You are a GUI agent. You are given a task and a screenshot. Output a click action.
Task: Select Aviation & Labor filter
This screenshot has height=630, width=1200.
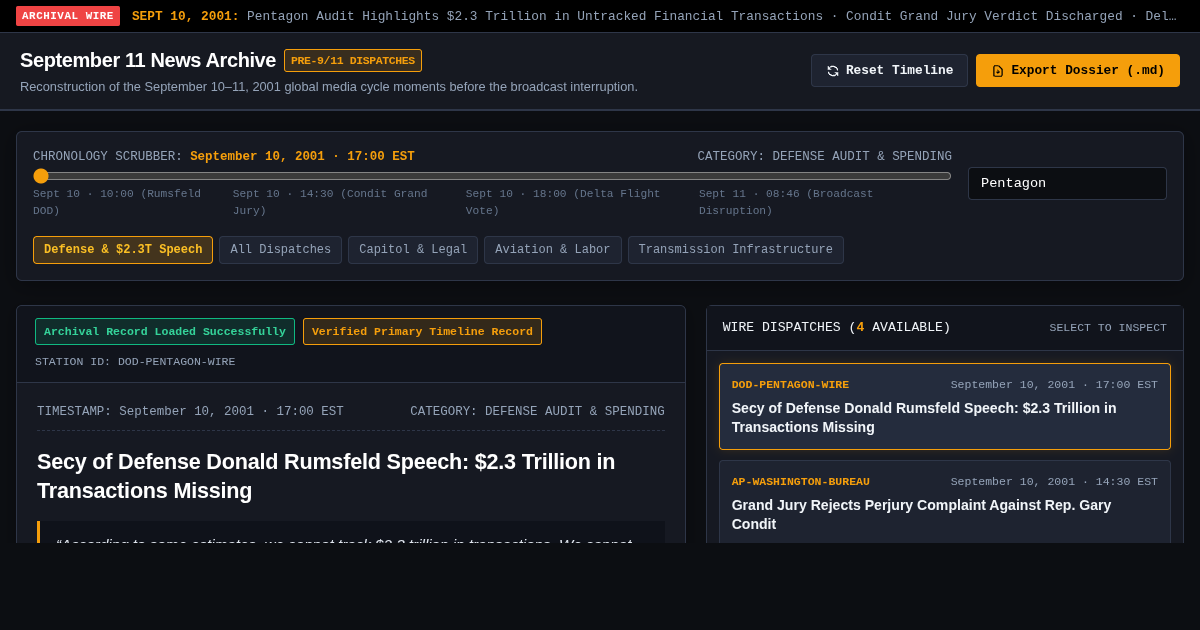pos(553,250)
